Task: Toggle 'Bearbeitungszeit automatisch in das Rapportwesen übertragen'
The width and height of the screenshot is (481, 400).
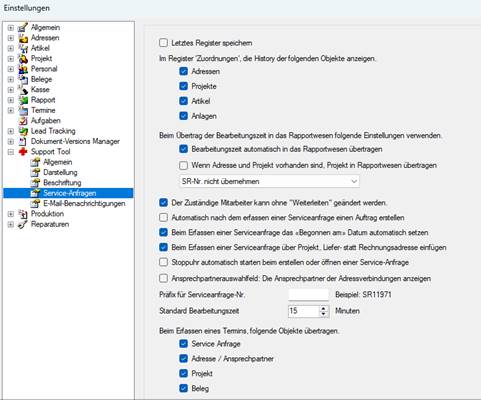Action: point(183,149)
